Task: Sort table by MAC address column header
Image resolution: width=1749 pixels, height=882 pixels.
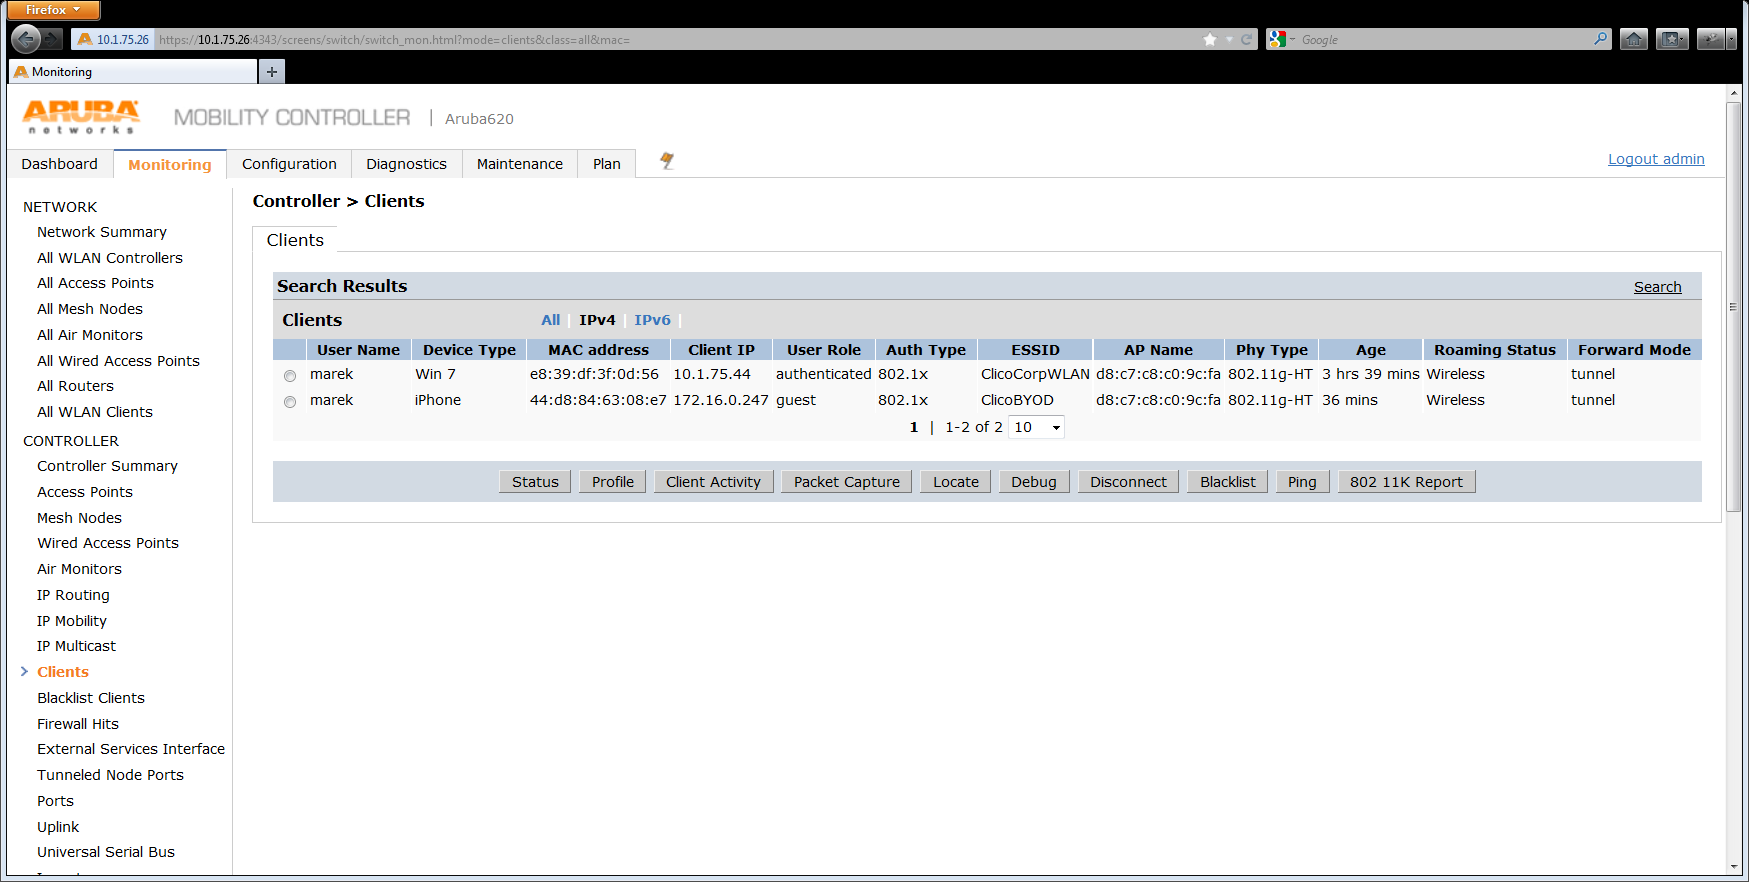Action: (x=598, y=350)
